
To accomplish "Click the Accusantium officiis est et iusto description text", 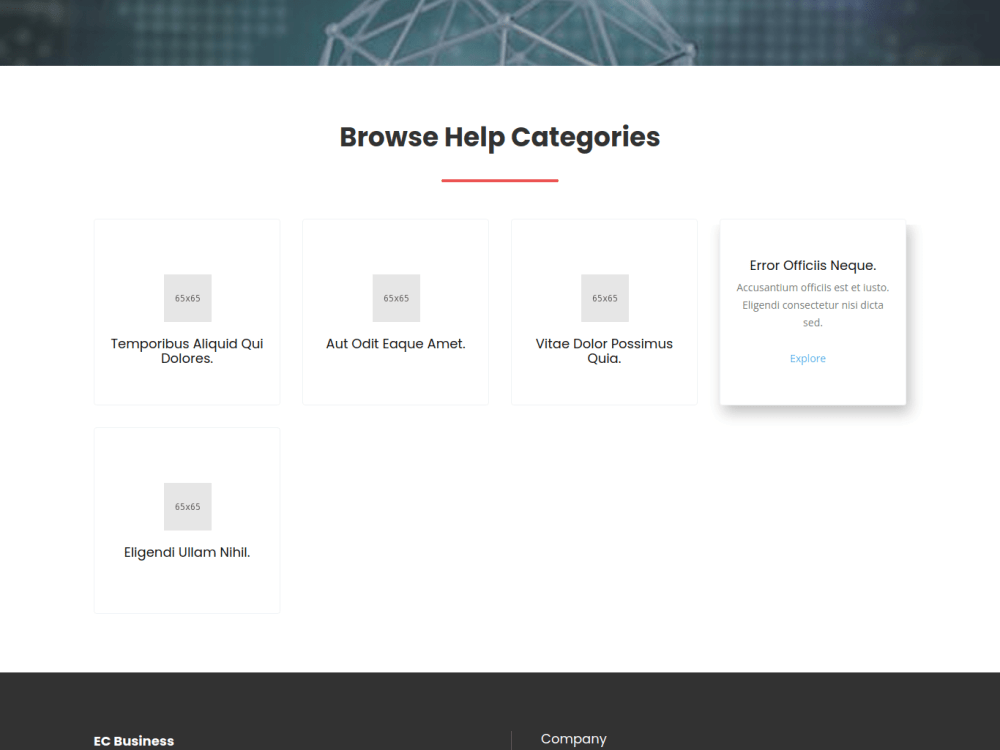I will tap(812, 305).
